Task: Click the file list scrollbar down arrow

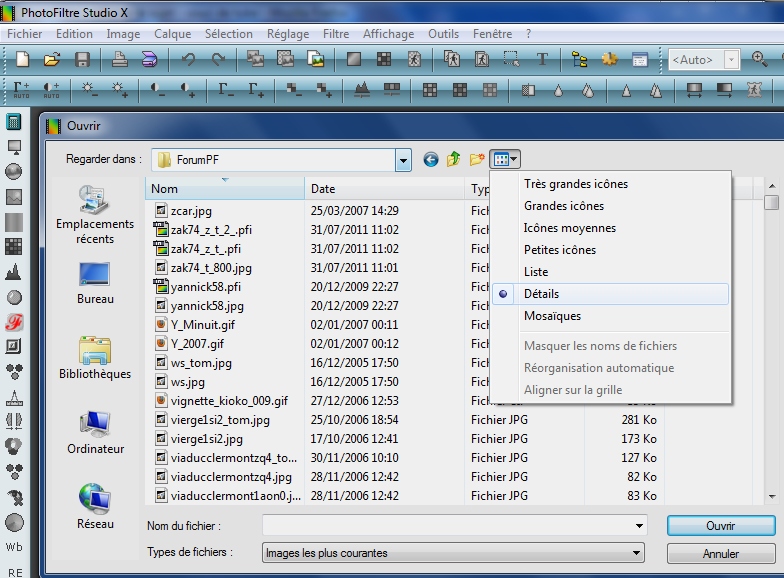Action: (x=772, y=496)
